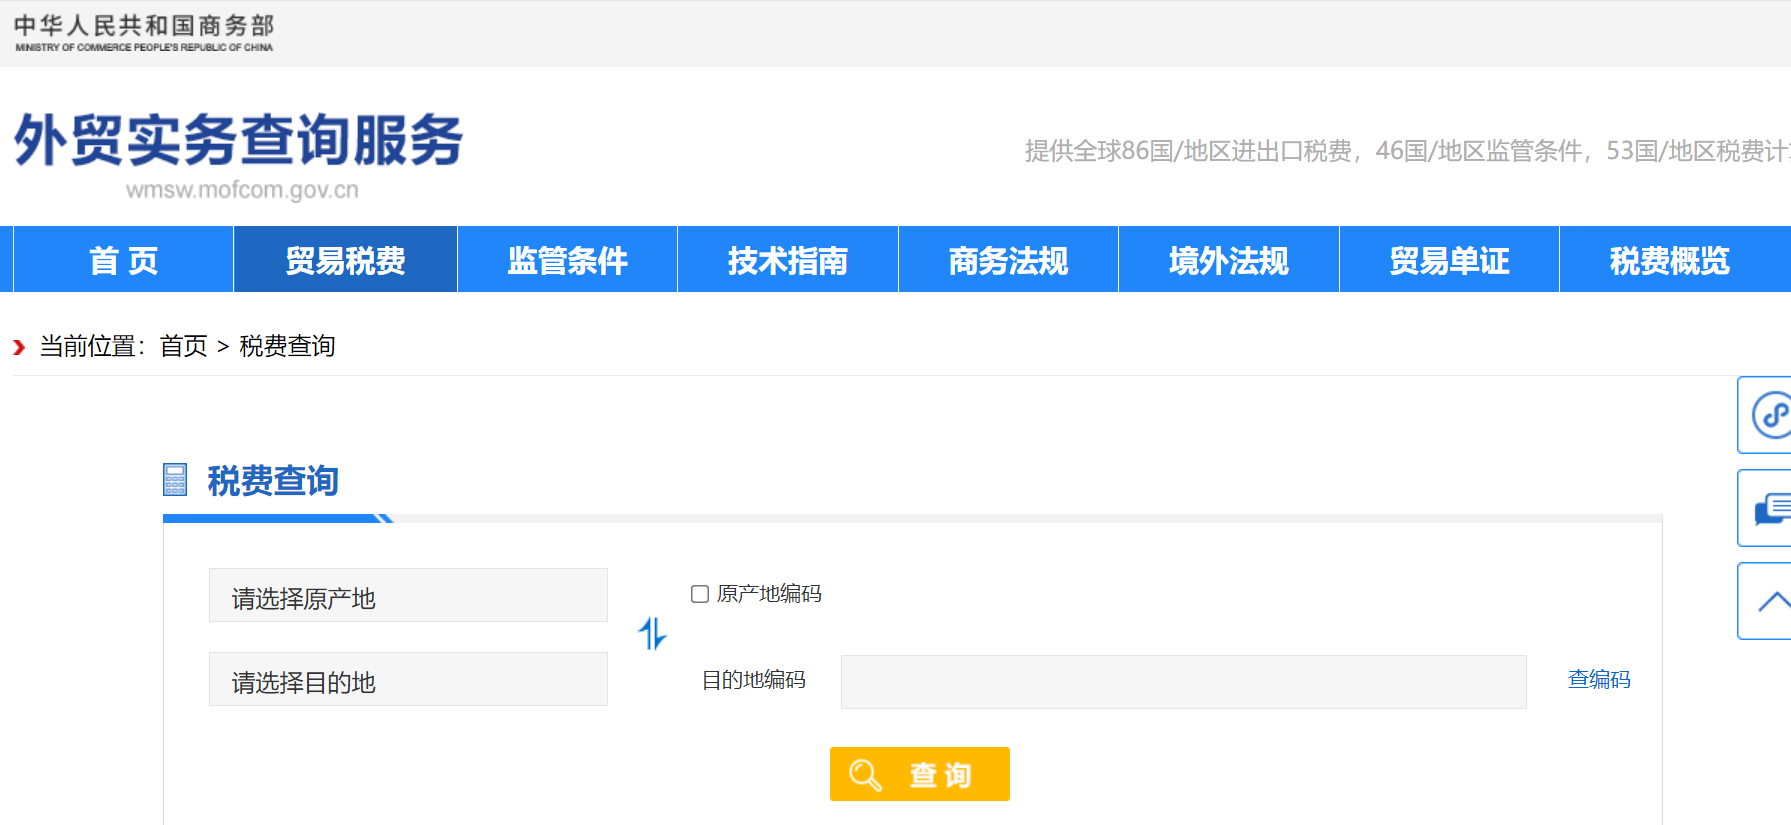Open the chat message icon on the sidebar
The image size is (1791, 825).
pyautogui.click(x=1771, y=508)
